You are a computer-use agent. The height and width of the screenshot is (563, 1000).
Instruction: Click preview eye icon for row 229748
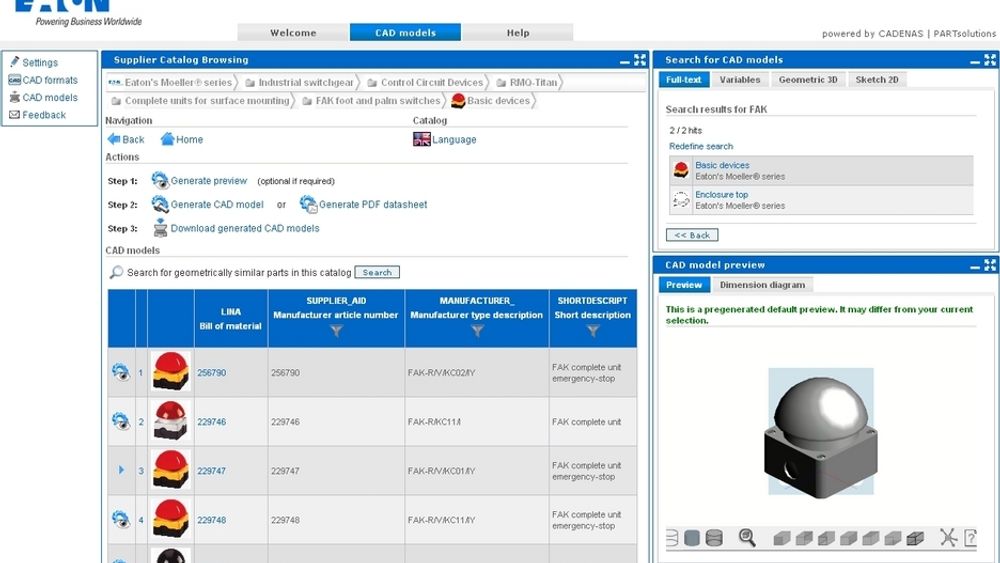point(121,519)
